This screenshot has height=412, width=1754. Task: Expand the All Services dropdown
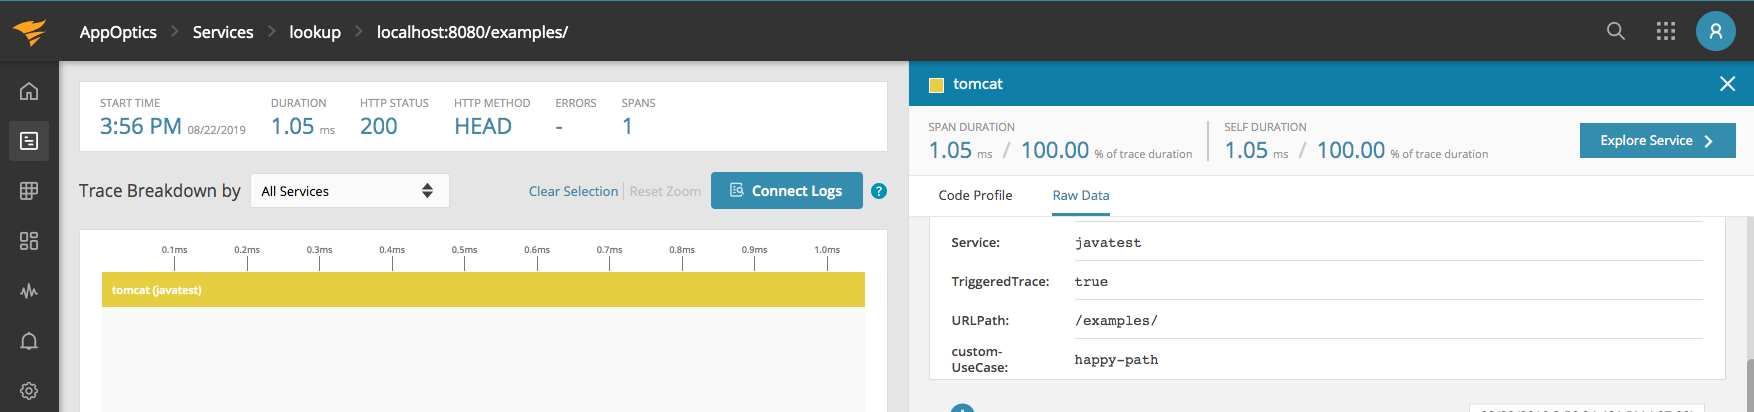tap(349, 191)
